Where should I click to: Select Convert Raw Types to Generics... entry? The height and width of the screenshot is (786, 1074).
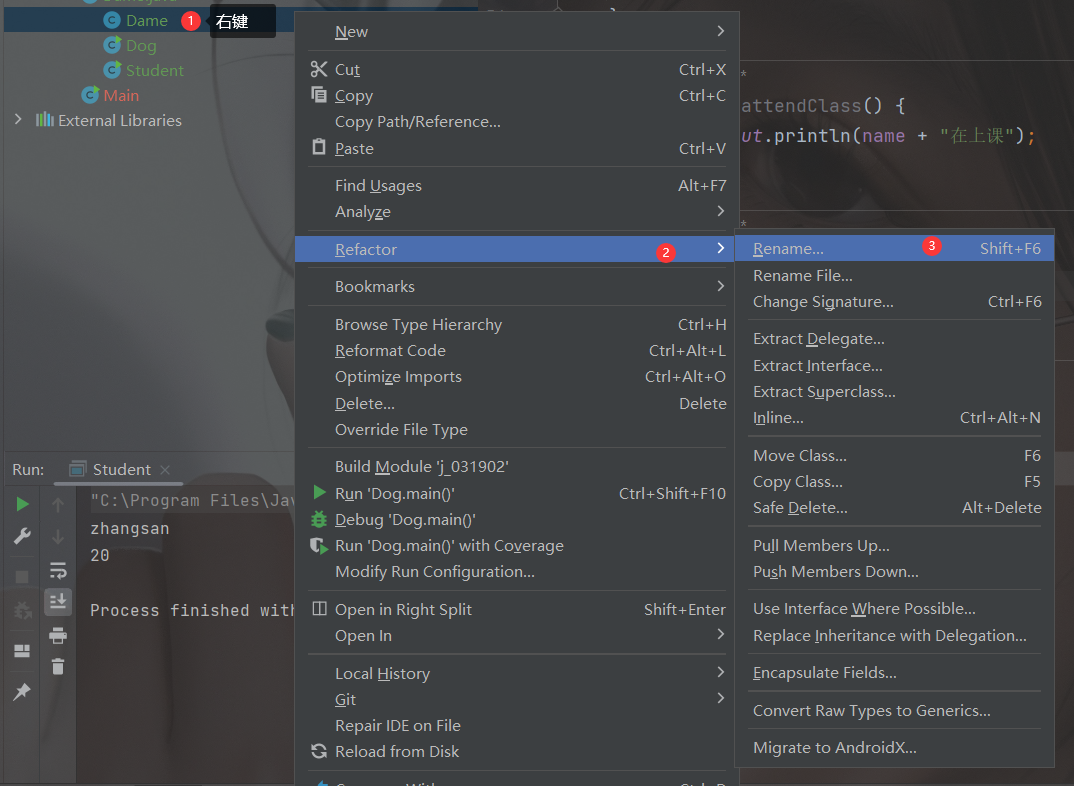(x=894, y=710)
